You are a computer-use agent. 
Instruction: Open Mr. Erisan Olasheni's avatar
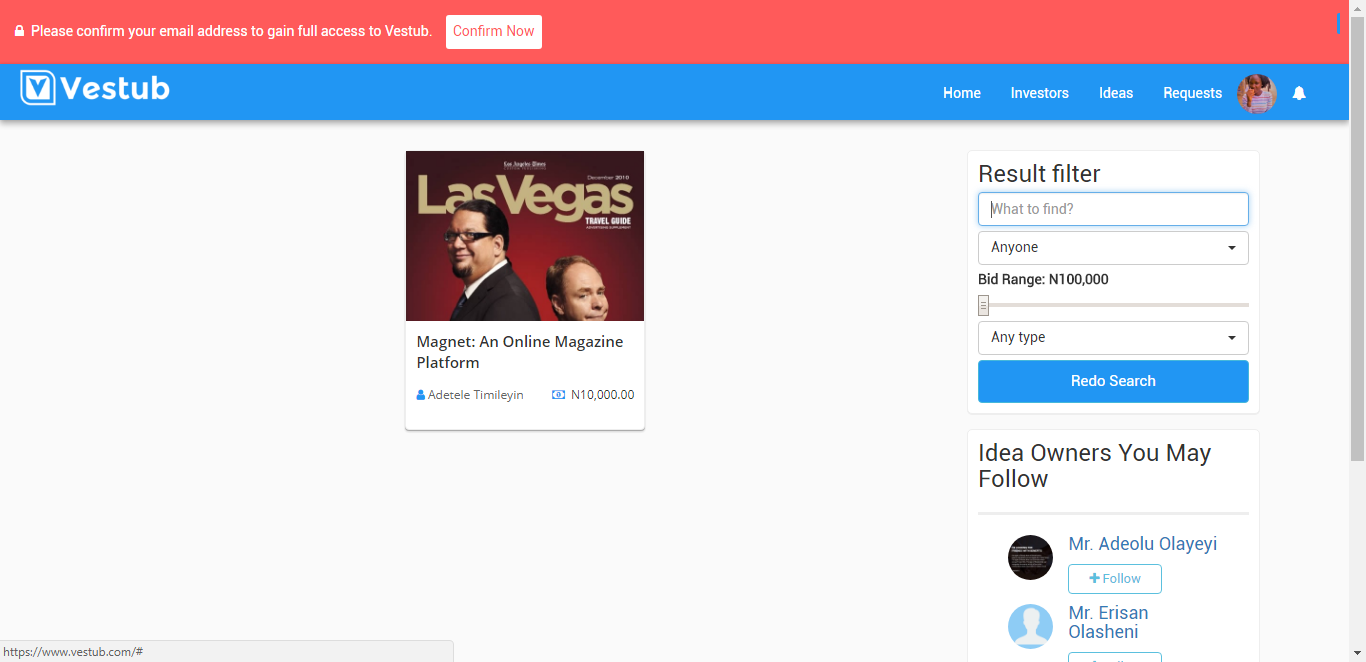point(1030,626)
